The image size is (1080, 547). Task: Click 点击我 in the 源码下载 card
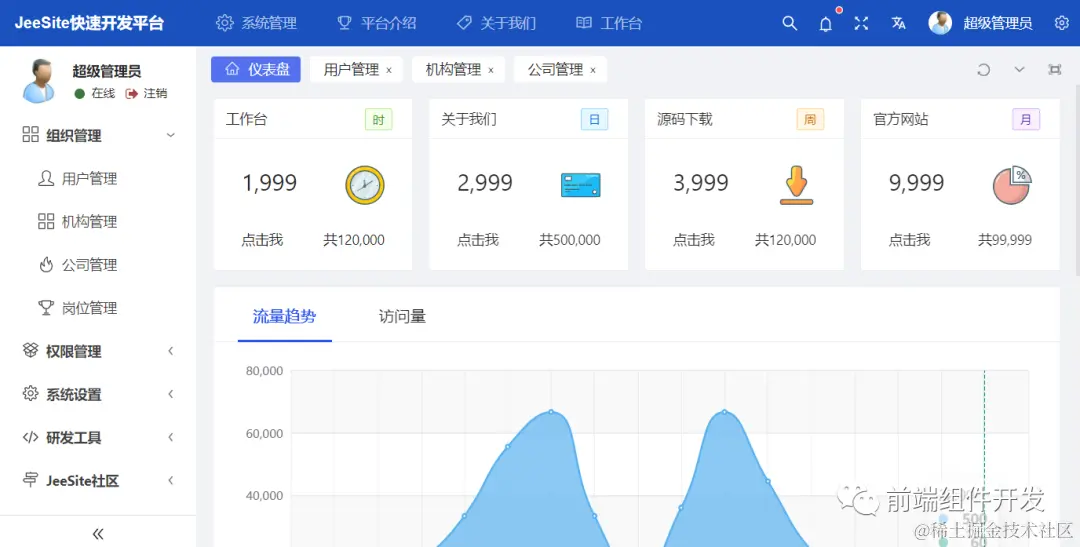tap(694, 240)
